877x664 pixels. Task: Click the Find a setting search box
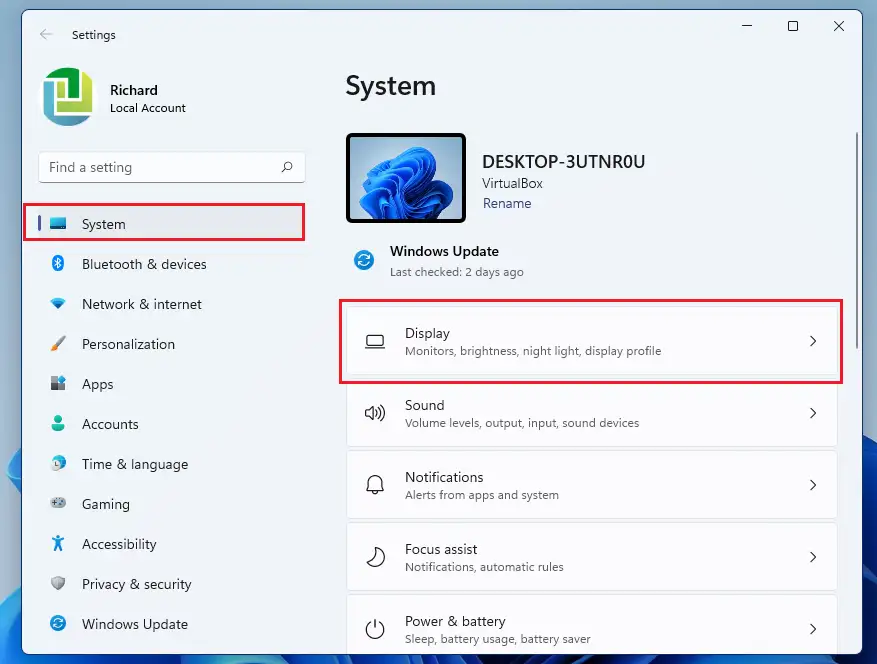(172, 167)
